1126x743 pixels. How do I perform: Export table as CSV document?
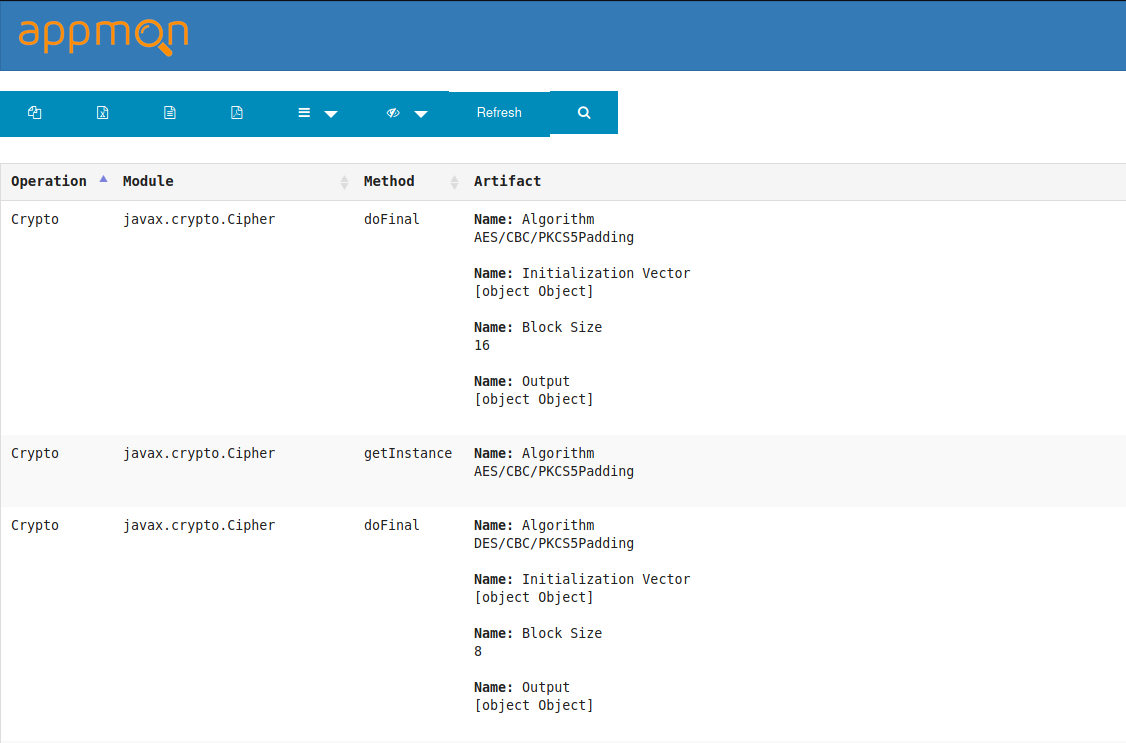pos(170,113)
